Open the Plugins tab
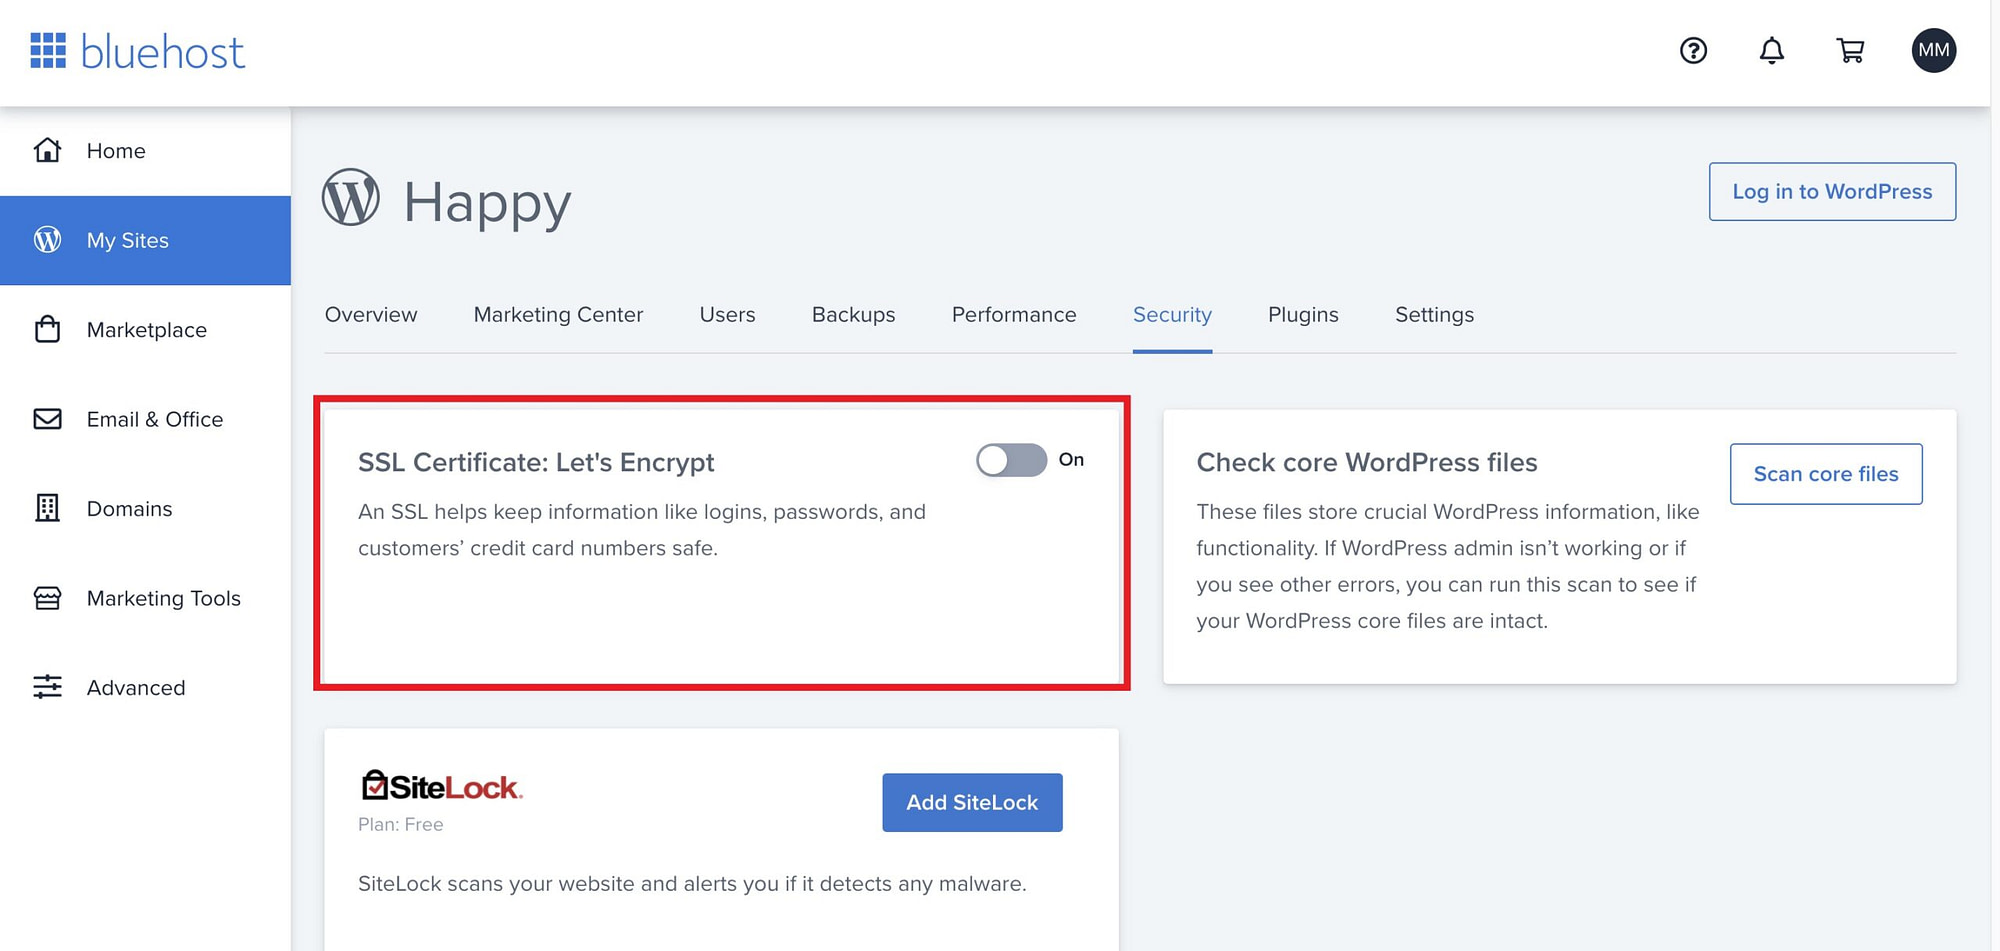The image size is (2000, 951). coord(1303,314)
